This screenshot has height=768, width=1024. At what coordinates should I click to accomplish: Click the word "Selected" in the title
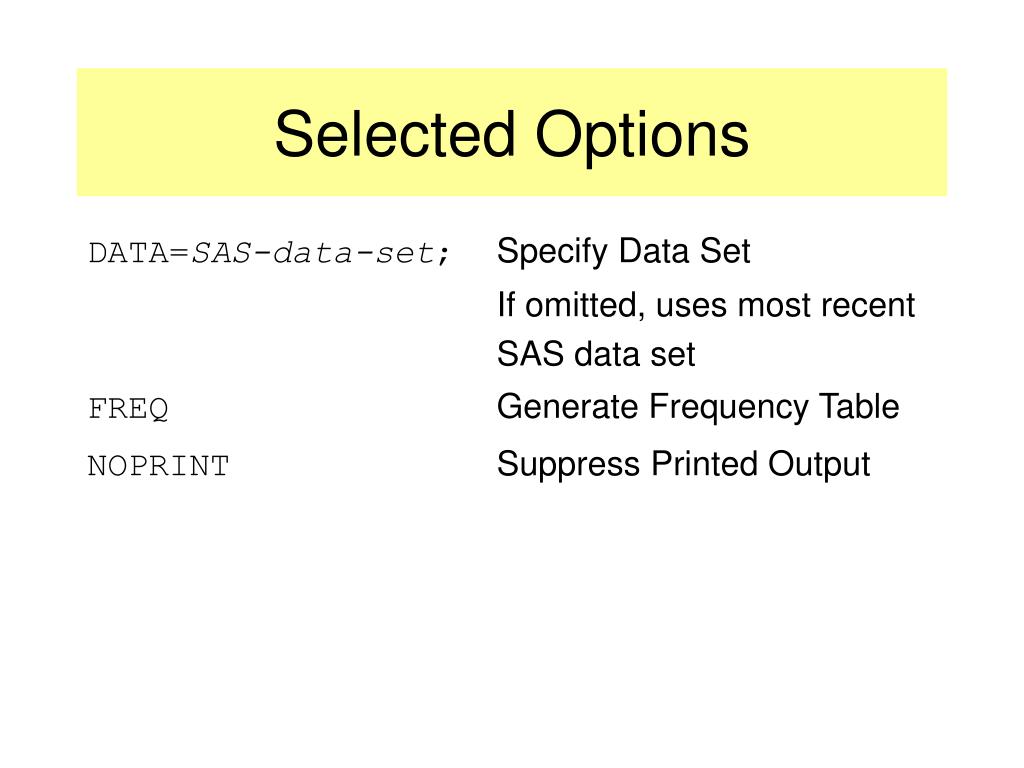(395, 134)
